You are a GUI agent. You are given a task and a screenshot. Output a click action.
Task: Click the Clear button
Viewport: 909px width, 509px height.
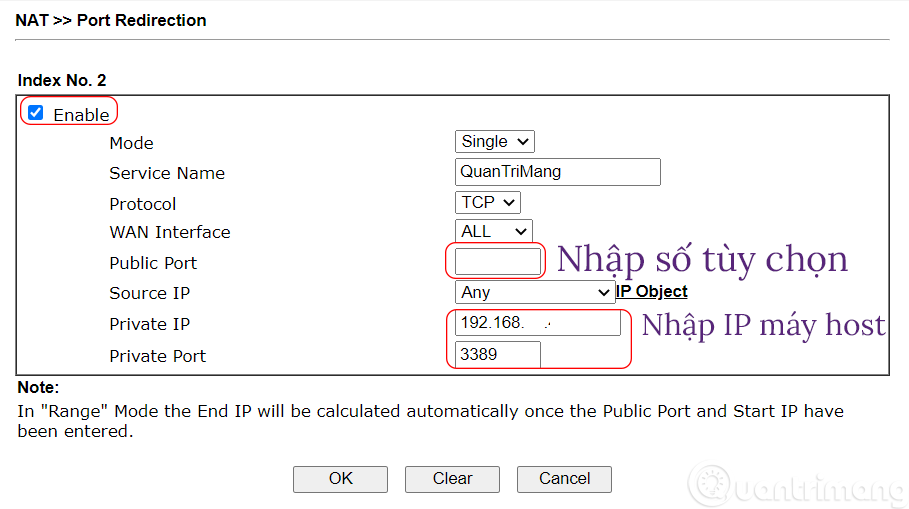click(452, 479)
